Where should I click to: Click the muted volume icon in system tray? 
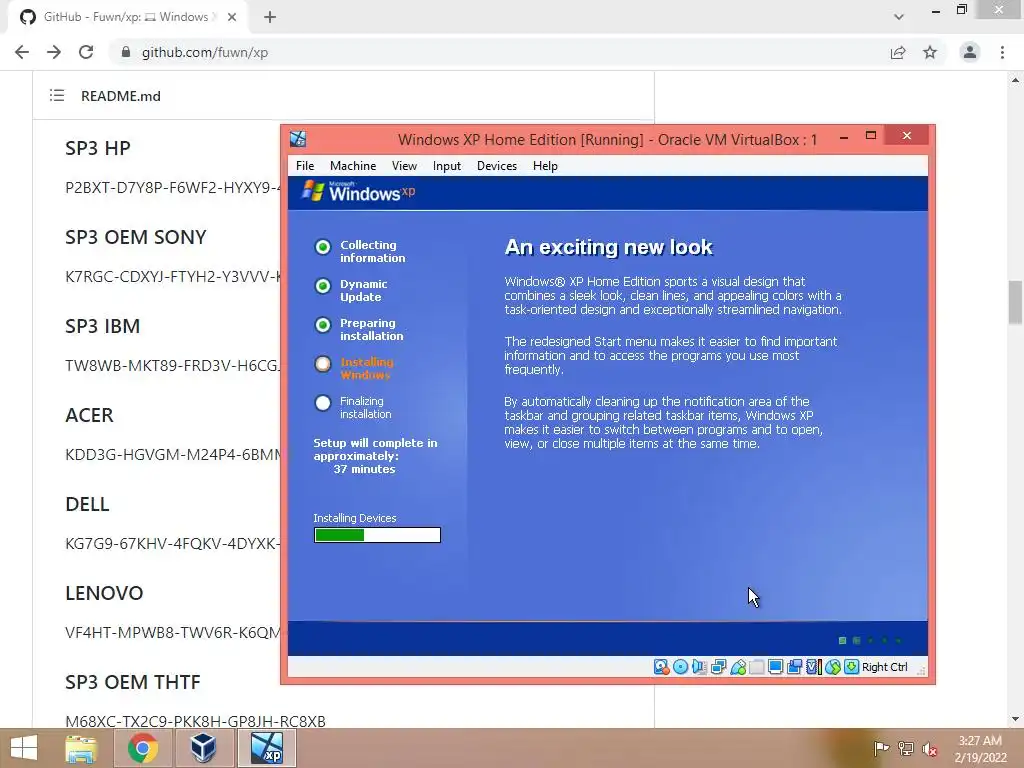pos(930,748)
